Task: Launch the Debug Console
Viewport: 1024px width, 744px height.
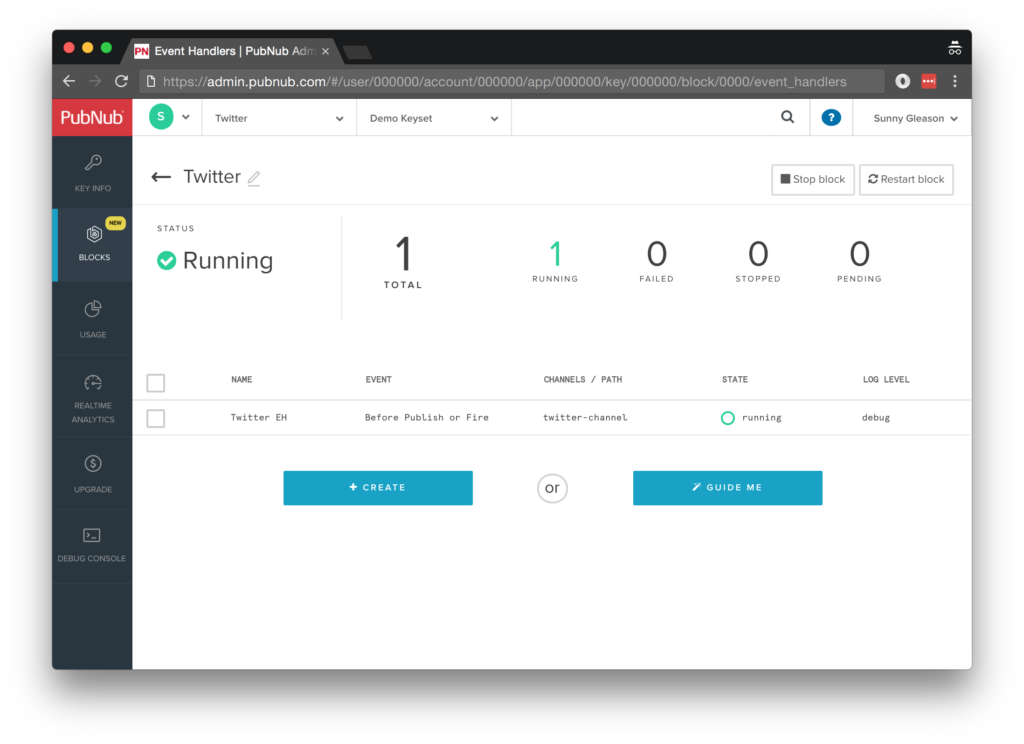Action: click(x=92, y=544)
